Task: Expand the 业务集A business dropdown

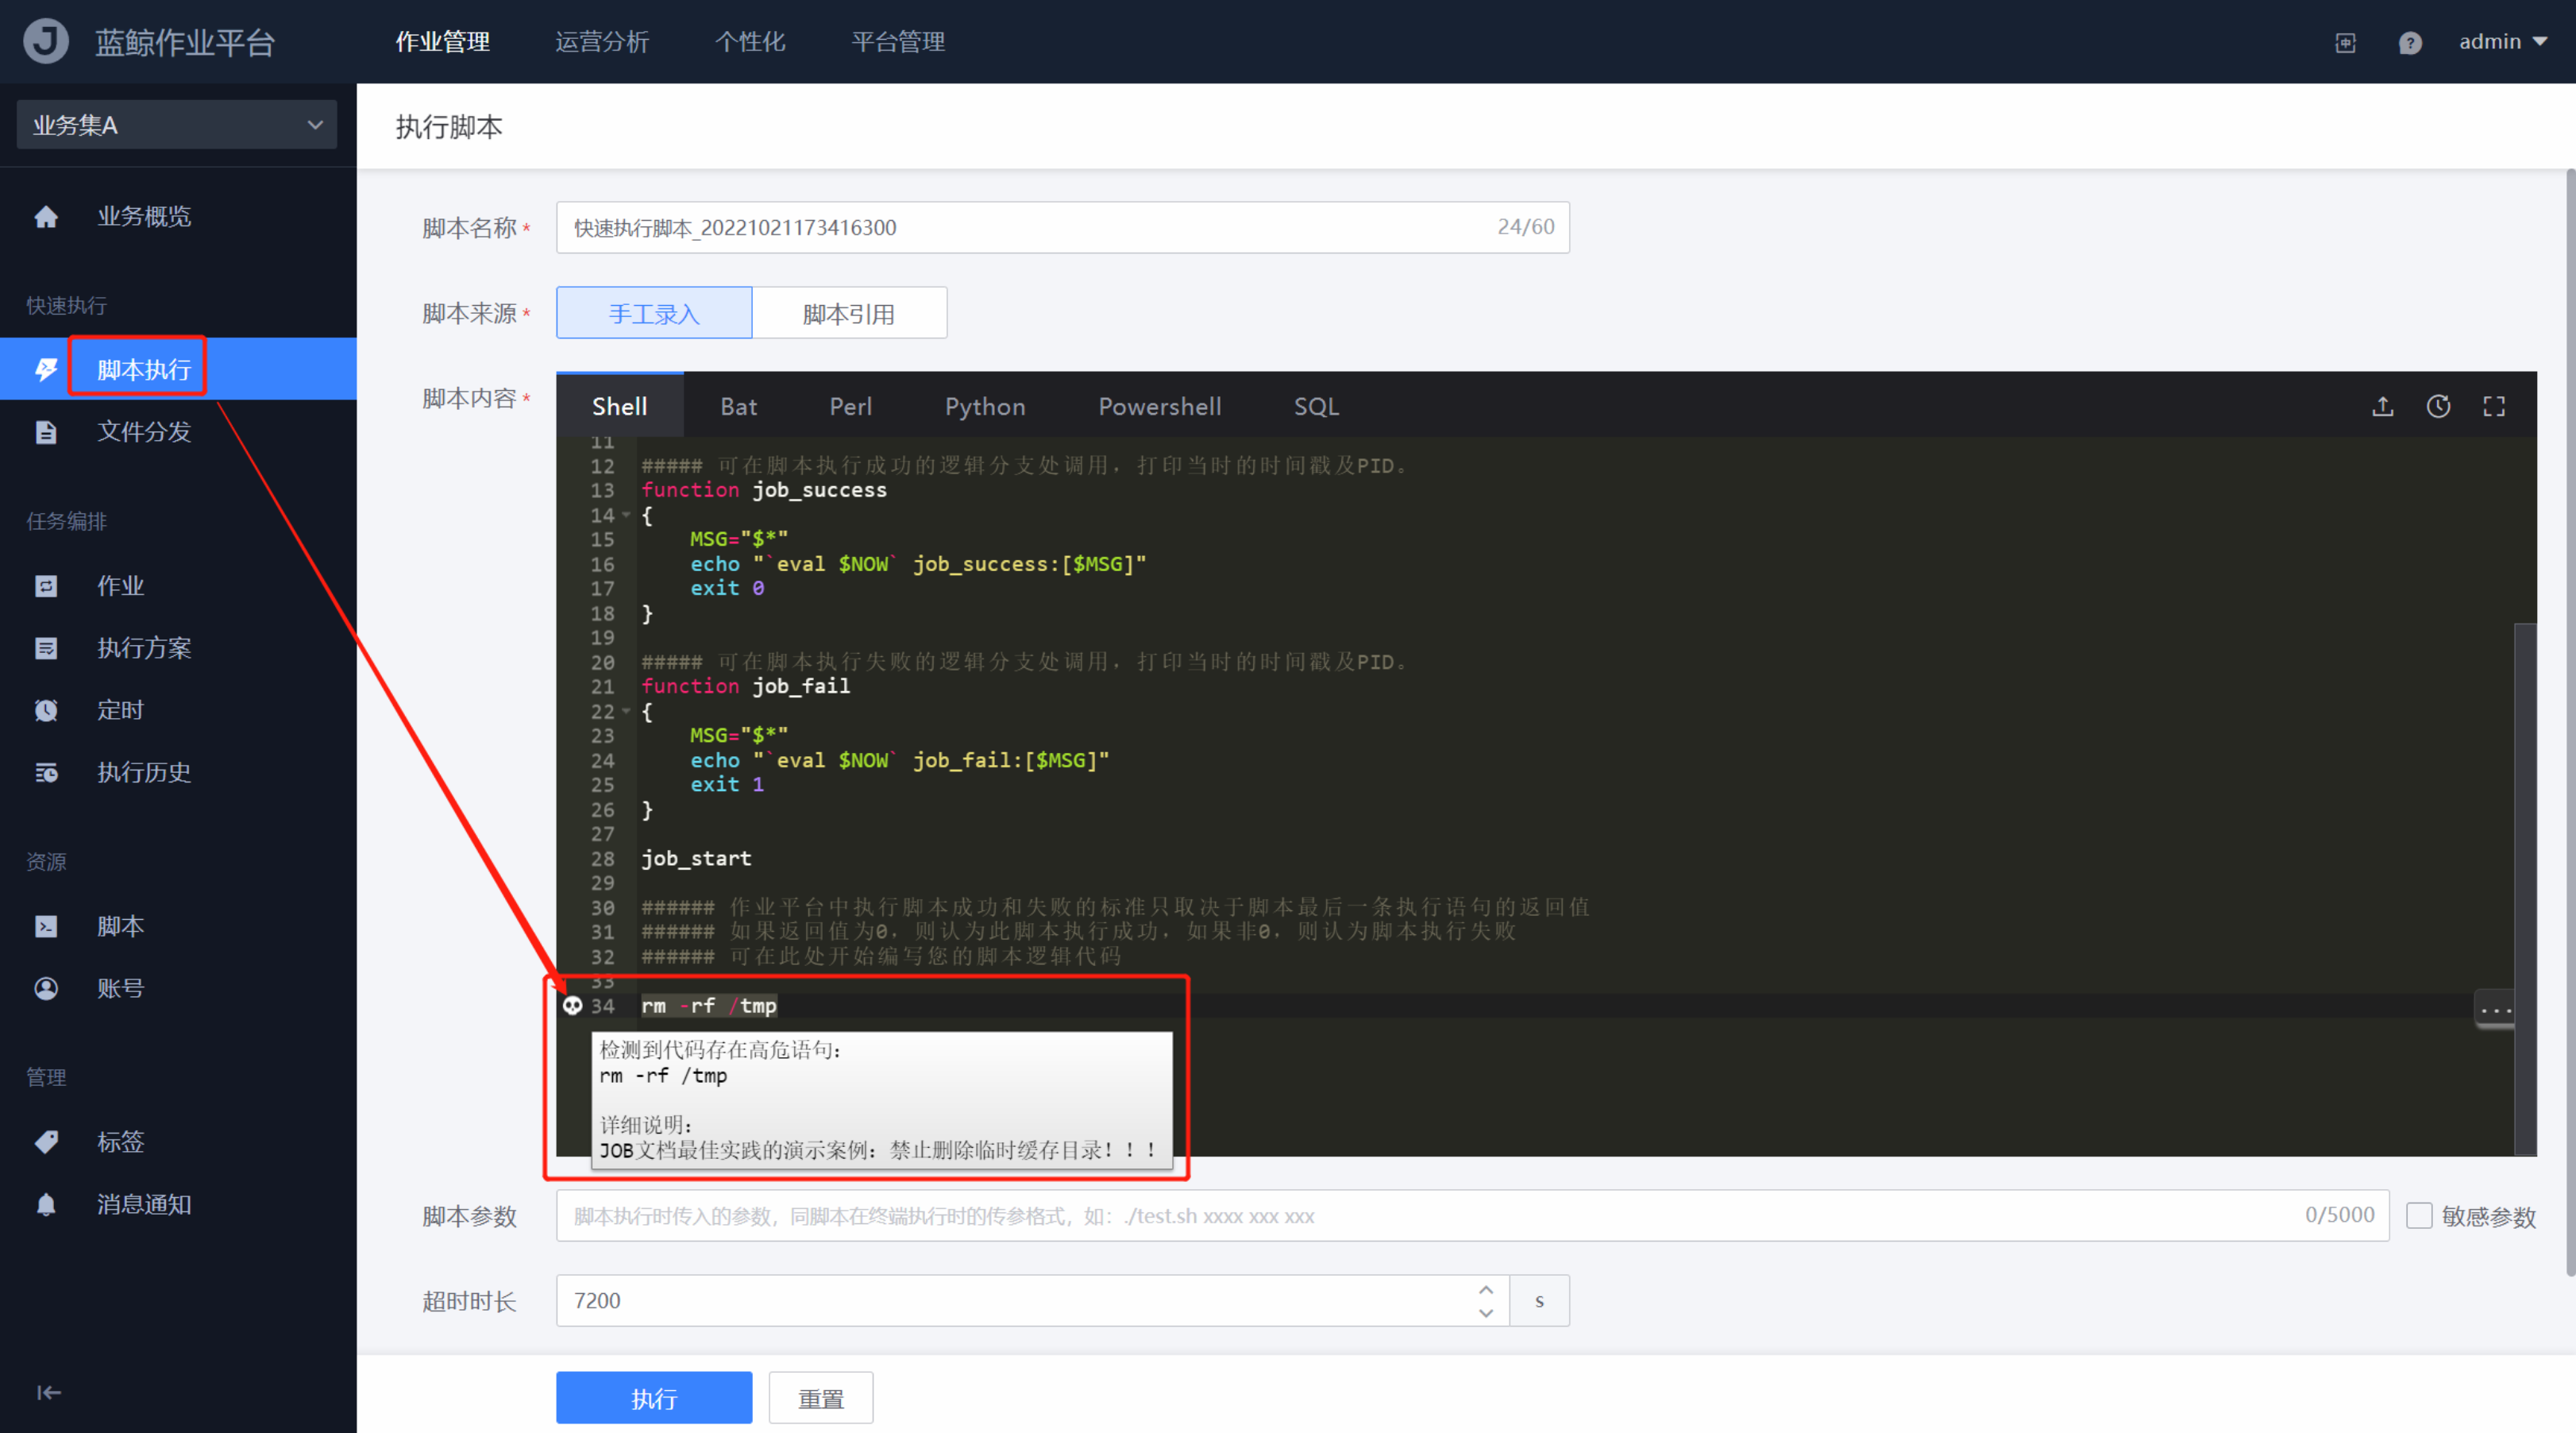Action: point(177,125)
